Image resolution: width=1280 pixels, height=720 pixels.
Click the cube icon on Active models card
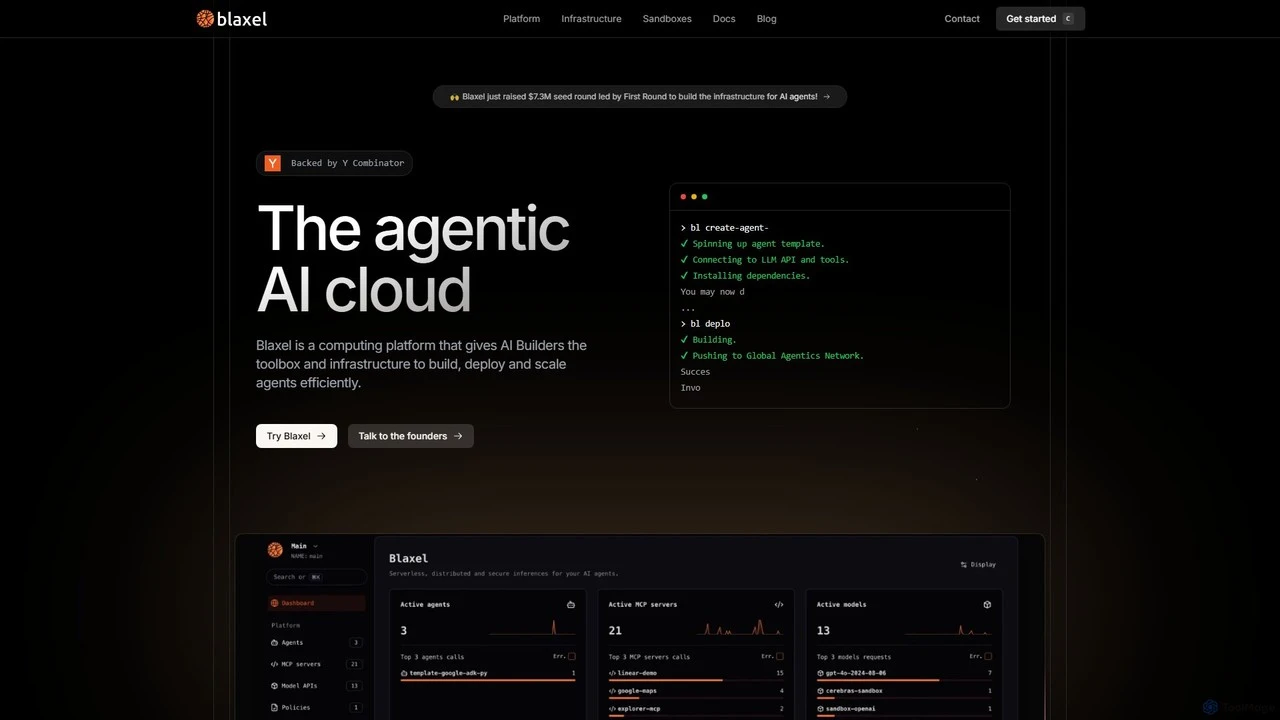click(x=987, y=605)
